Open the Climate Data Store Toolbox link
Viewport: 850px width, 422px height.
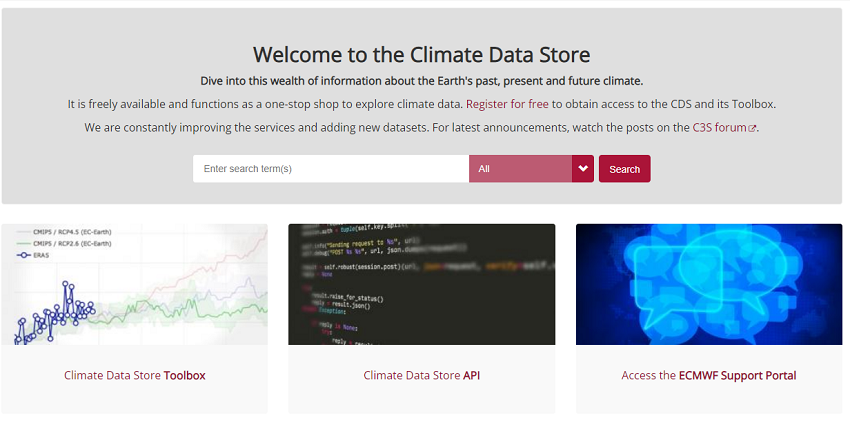tap(134, 376)
